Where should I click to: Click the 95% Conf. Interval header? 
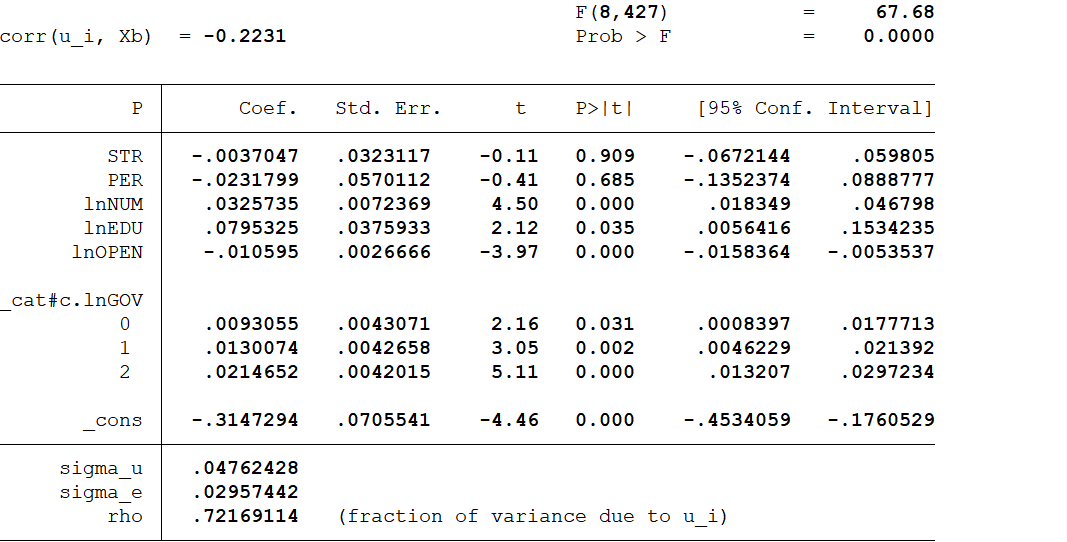coord(814,108)
